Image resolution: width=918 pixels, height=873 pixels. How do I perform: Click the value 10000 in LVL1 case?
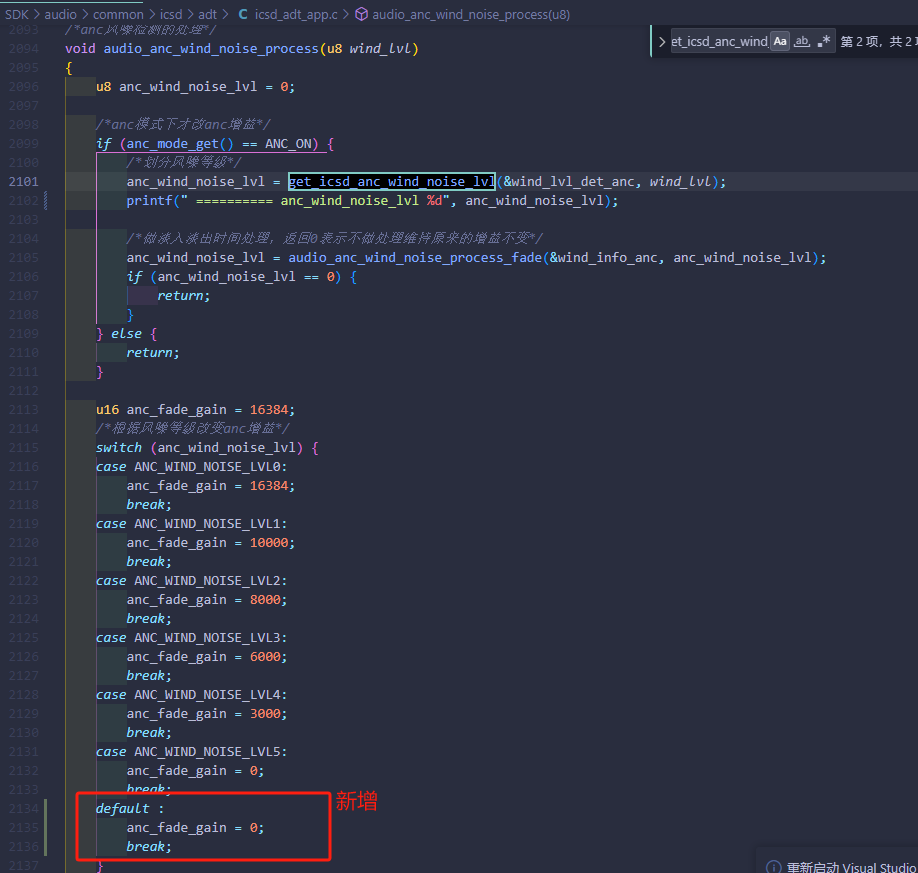coord(269,543)
